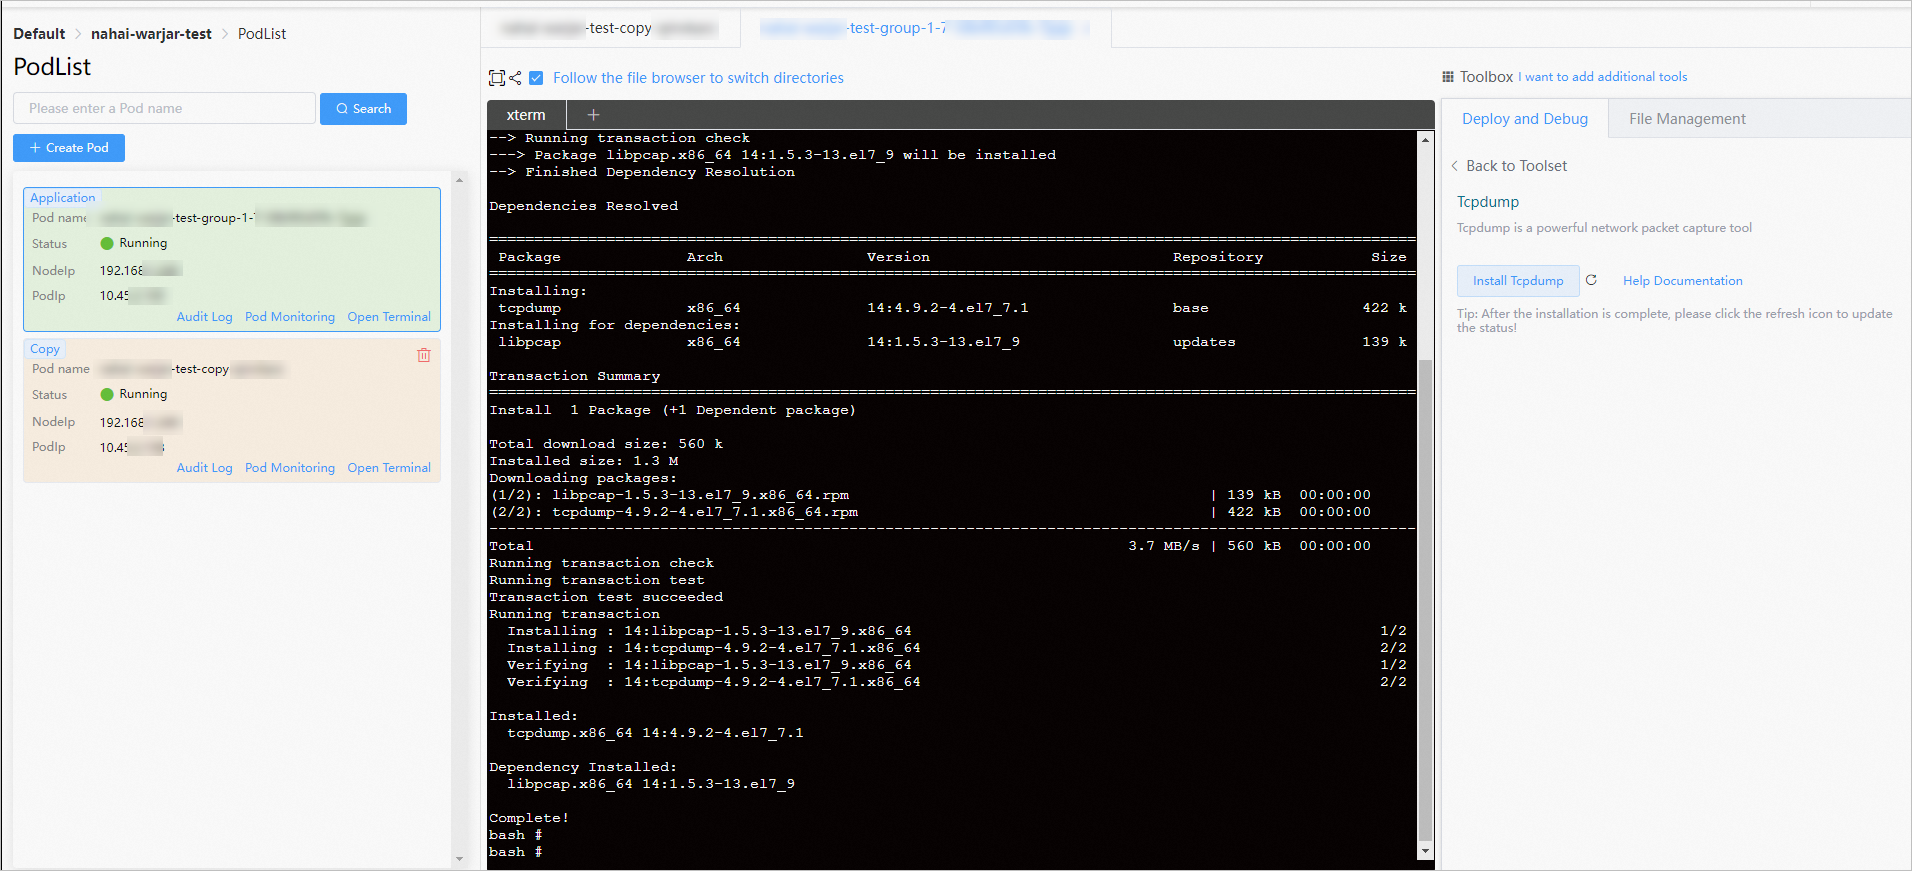Switch to Deploy and Debug tab
The height and width of the screenshot is (871, 1912).
click(1524, 119)
